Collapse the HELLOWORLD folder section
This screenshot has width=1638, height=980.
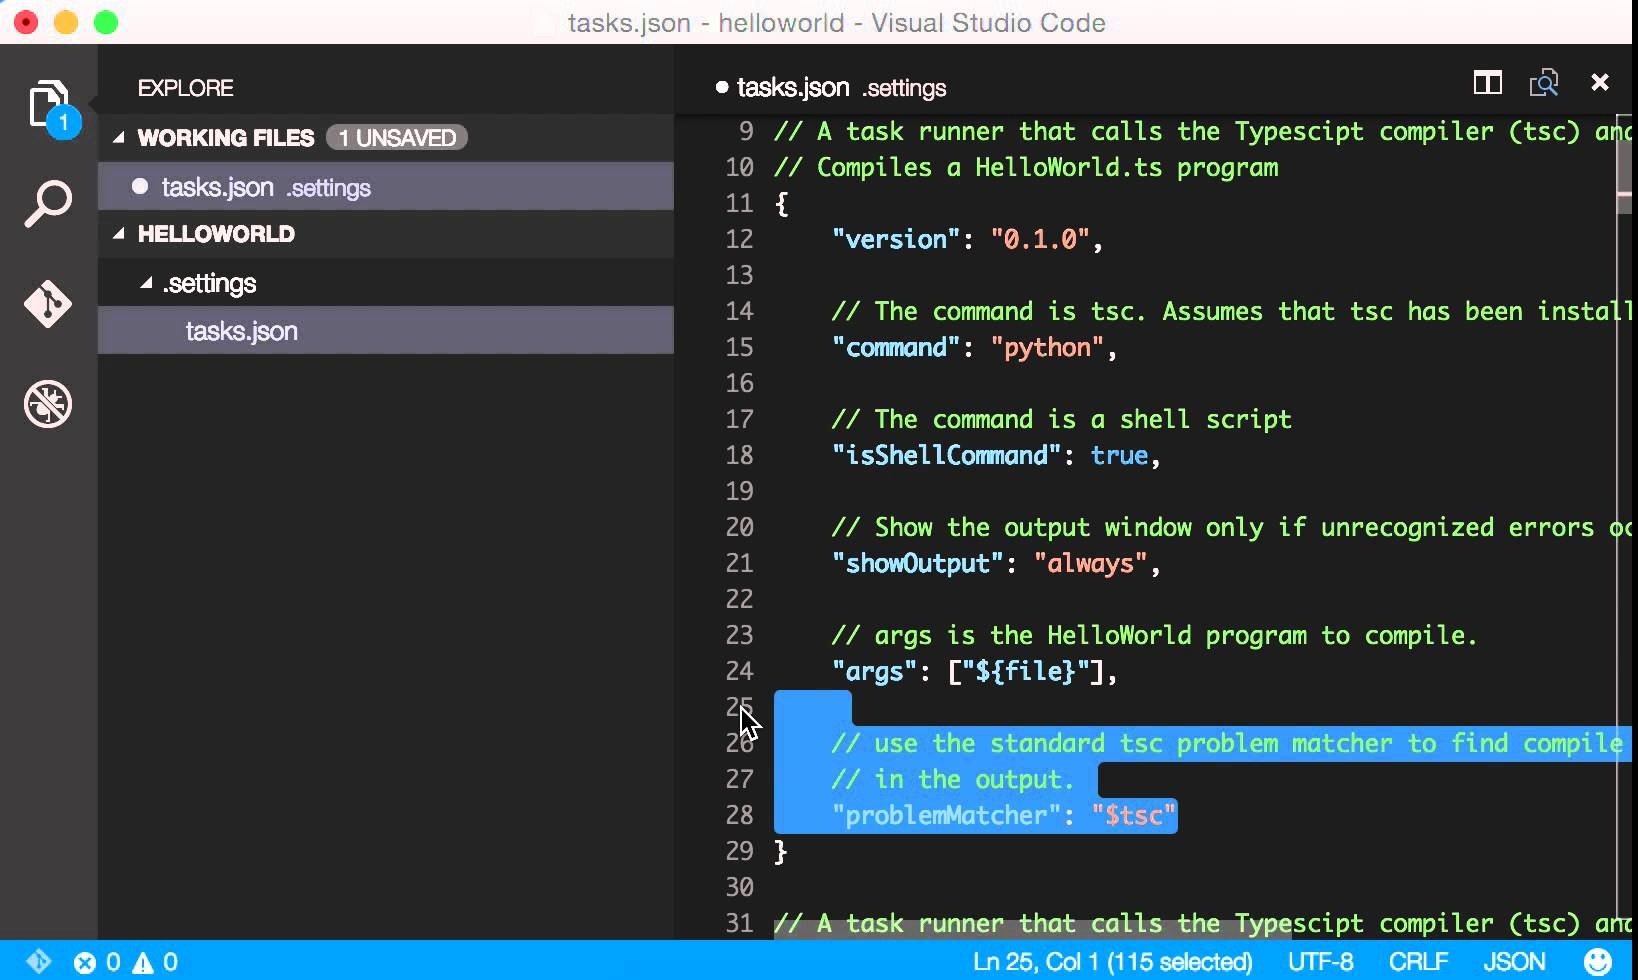click(x=119, y=234)
